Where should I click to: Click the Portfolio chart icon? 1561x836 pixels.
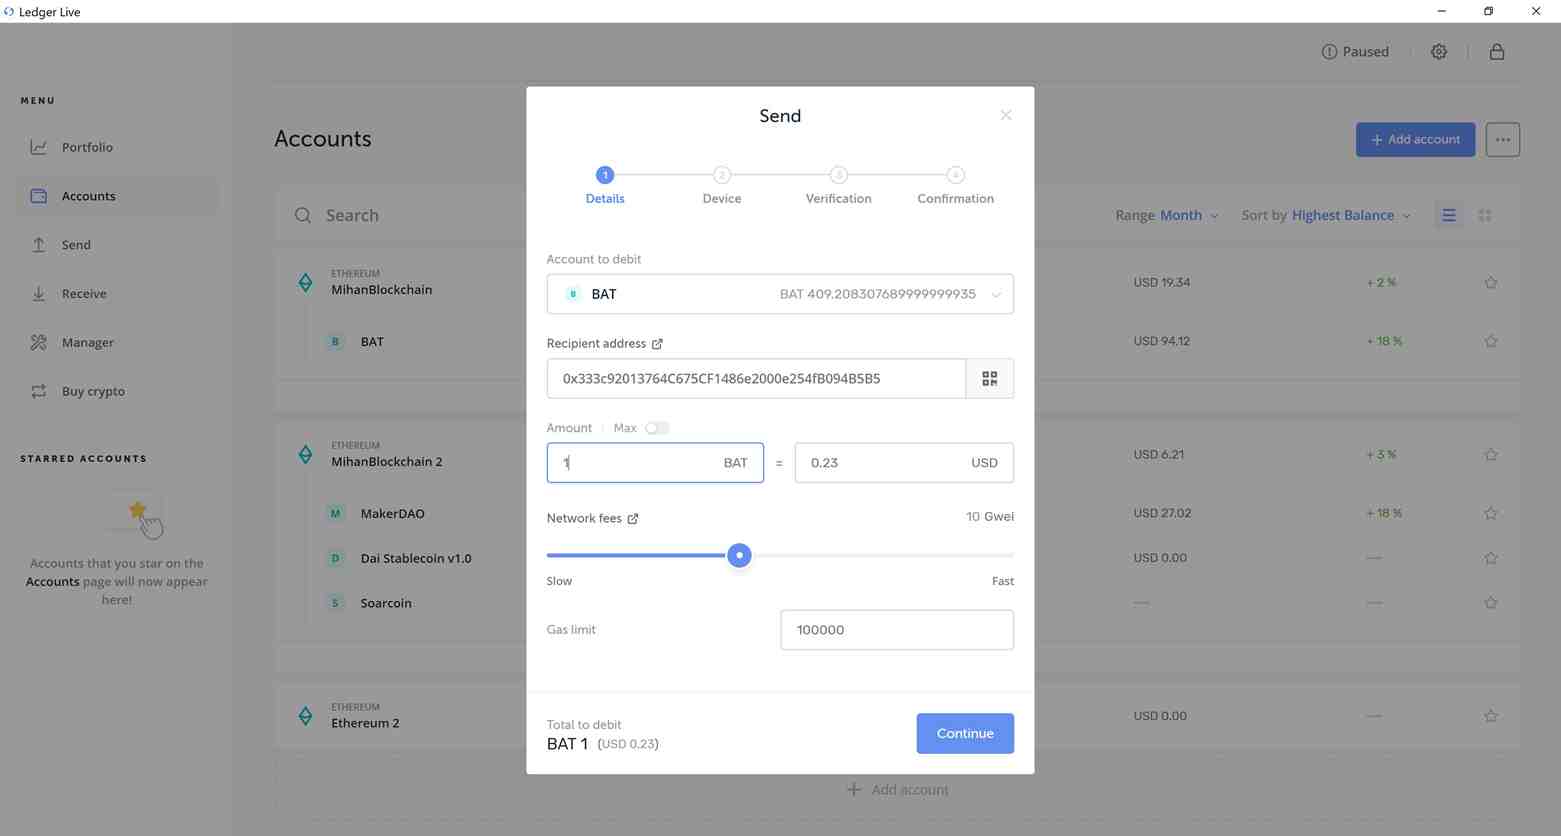pos(39,147)
